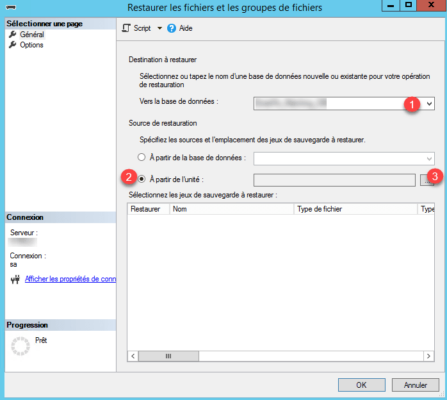Click the Script scroll icon
Viewport: 447px width, 400px height.
pos(126,28)
